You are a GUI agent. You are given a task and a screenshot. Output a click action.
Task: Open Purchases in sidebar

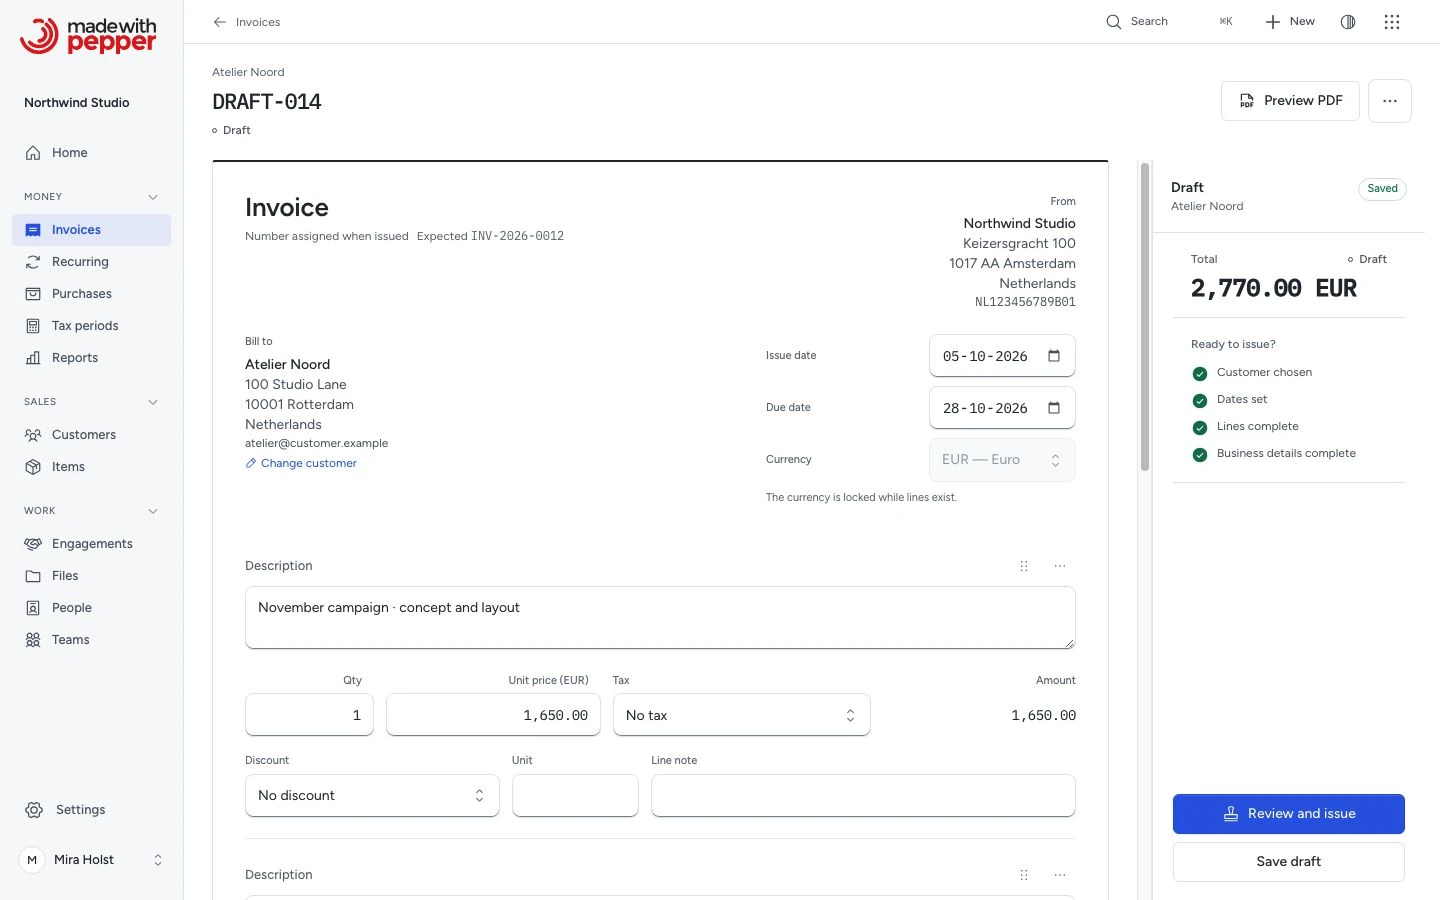(x=92, y=294)
